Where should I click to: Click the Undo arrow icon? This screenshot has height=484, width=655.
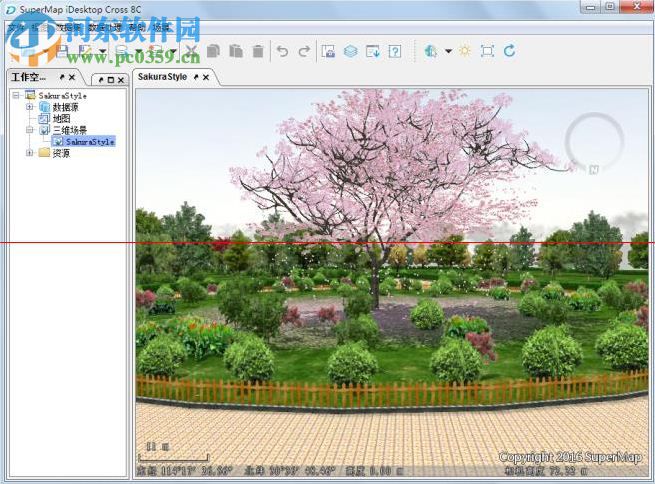(283, 51)
